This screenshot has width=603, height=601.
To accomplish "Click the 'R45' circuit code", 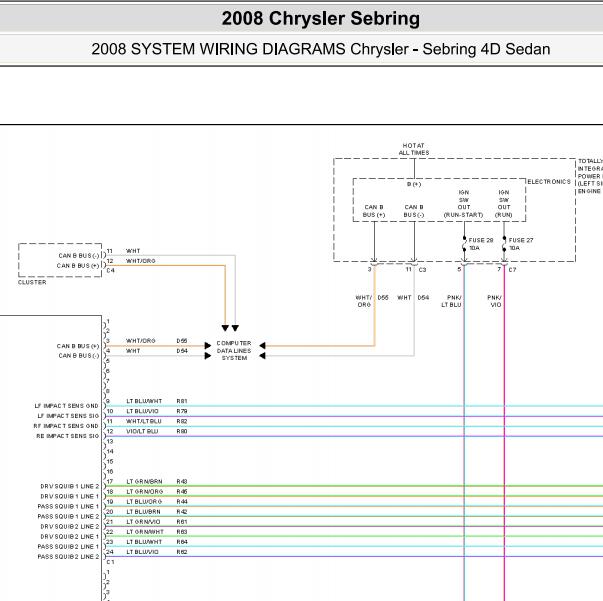I will [182, 491].
